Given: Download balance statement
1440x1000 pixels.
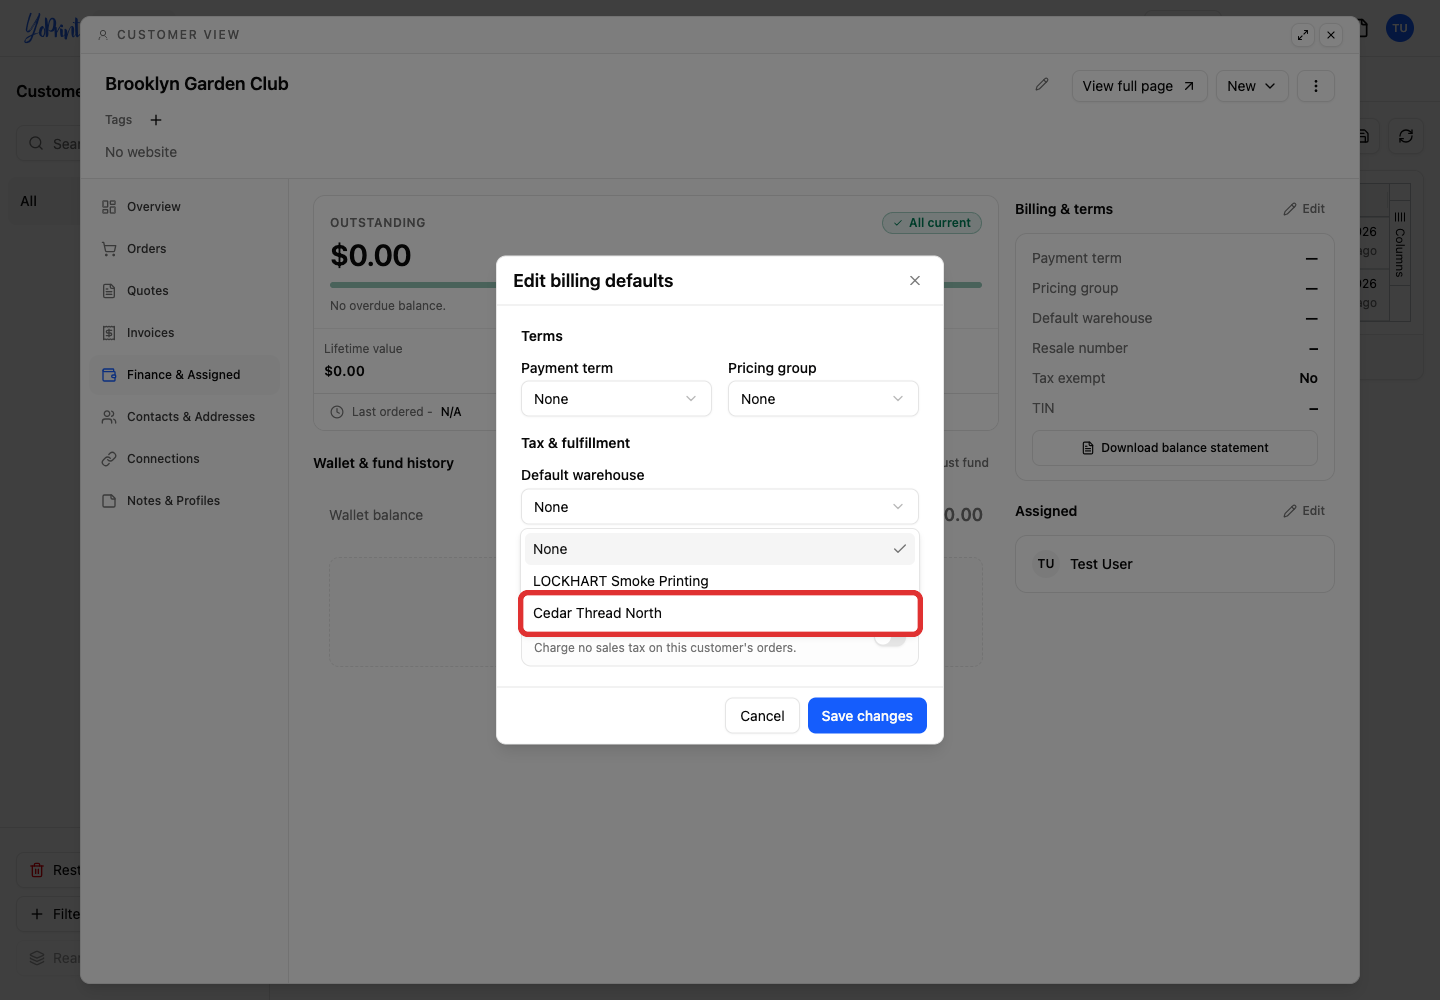Looking at the screenshot, I should point(1175,448).
